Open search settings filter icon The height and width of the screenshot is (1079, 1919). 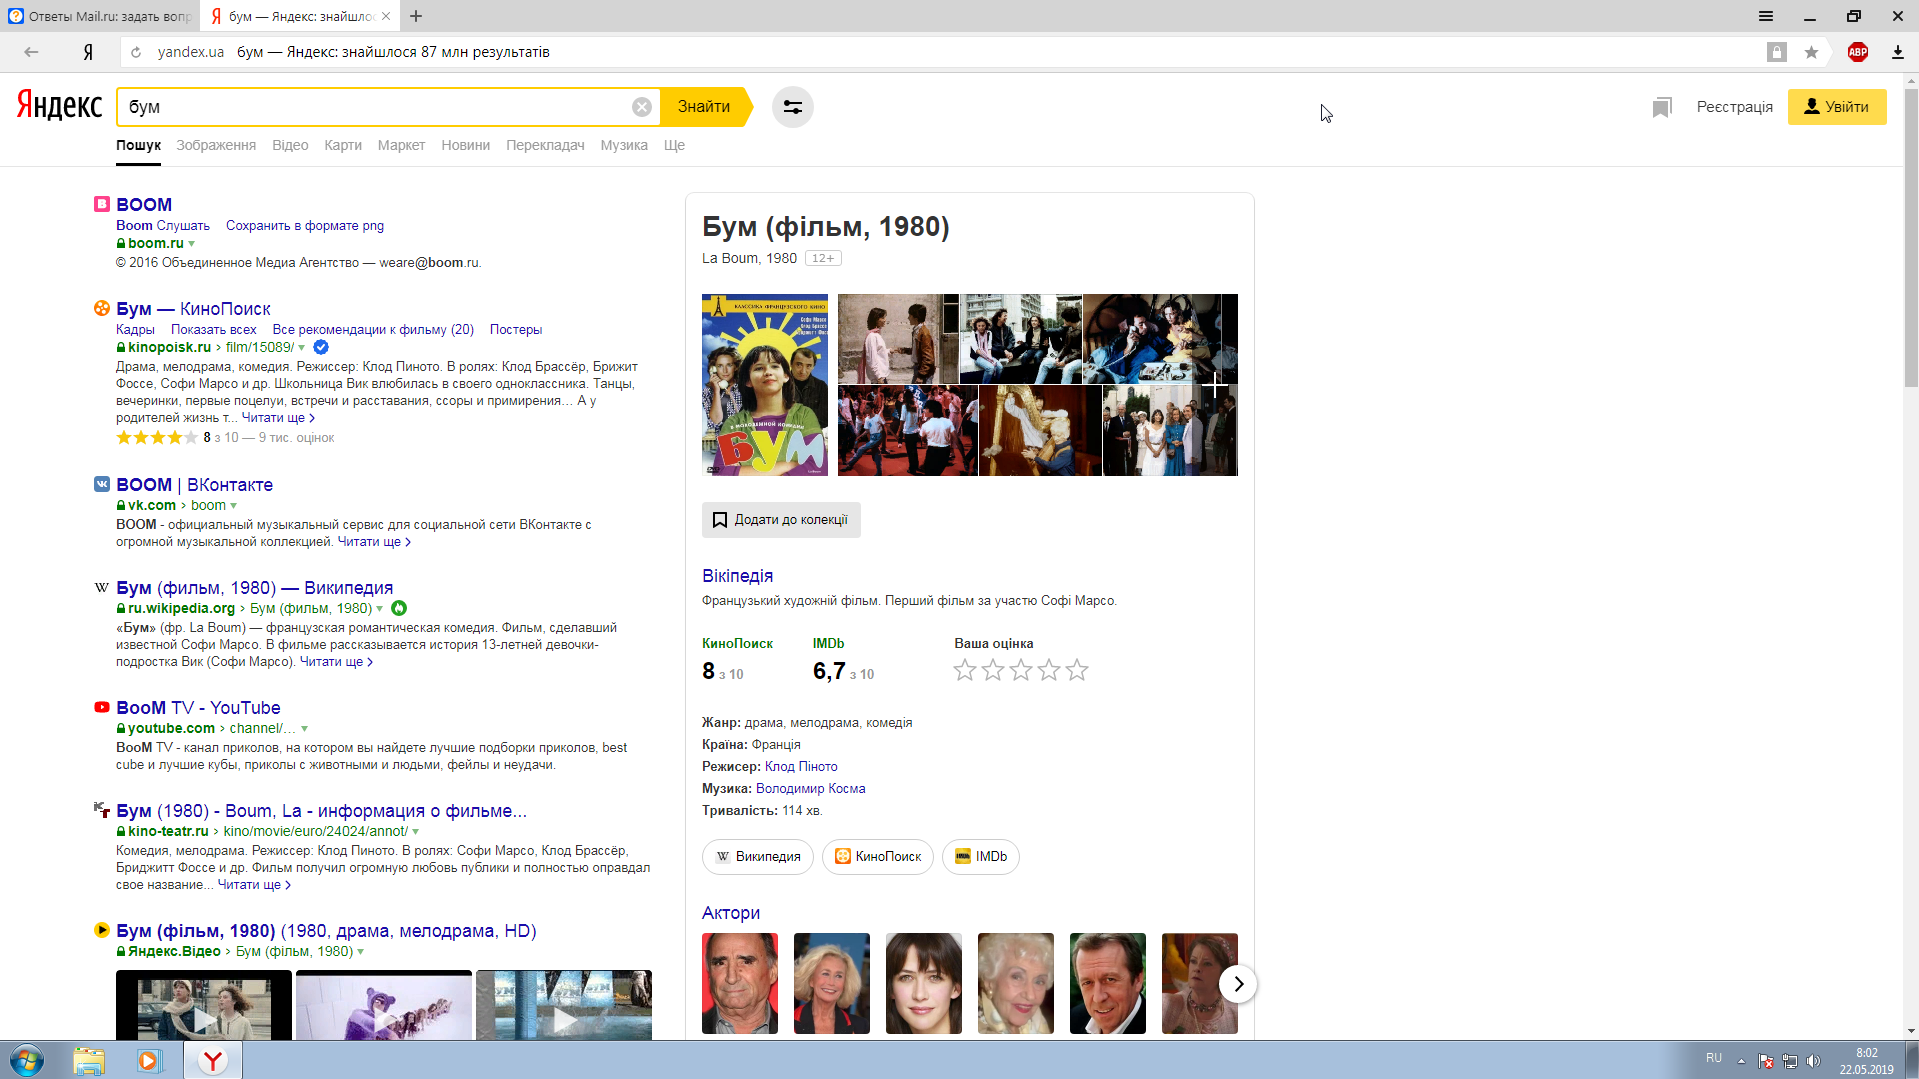tap(793, 107)
